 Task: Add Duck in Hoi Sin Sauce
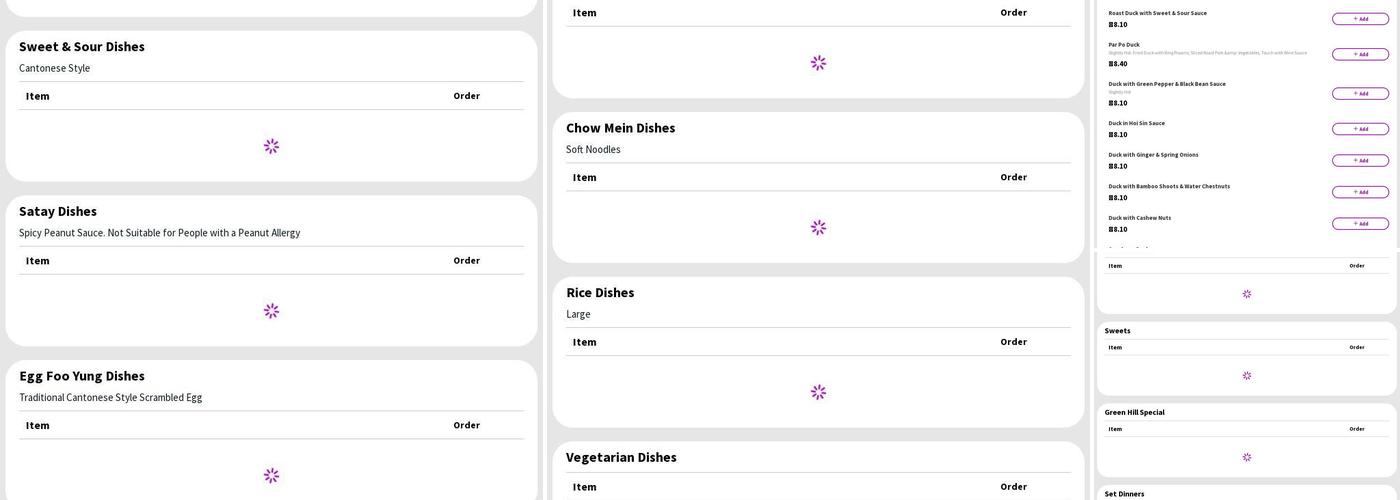pos(1360,129)
